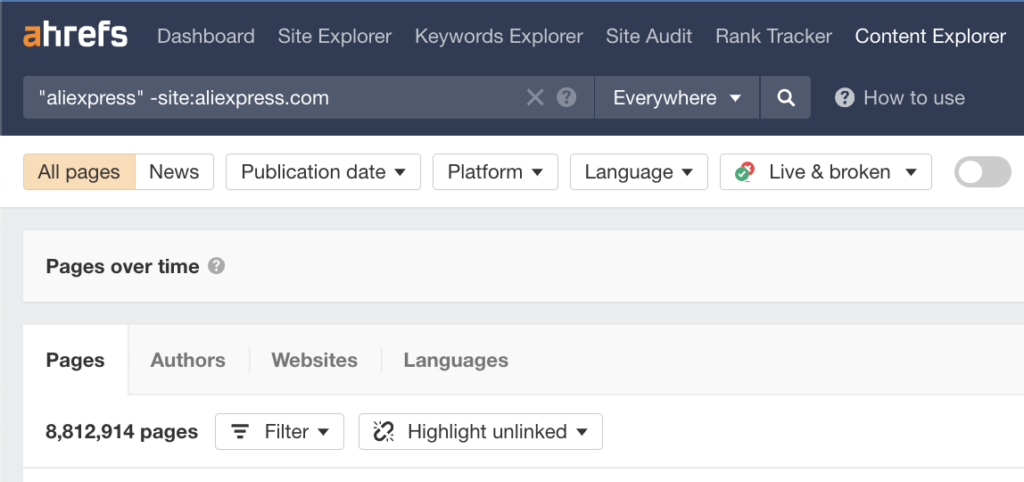1024x482 pixels.
Task: Run search with the magnifier button
Action: [786, 98]
